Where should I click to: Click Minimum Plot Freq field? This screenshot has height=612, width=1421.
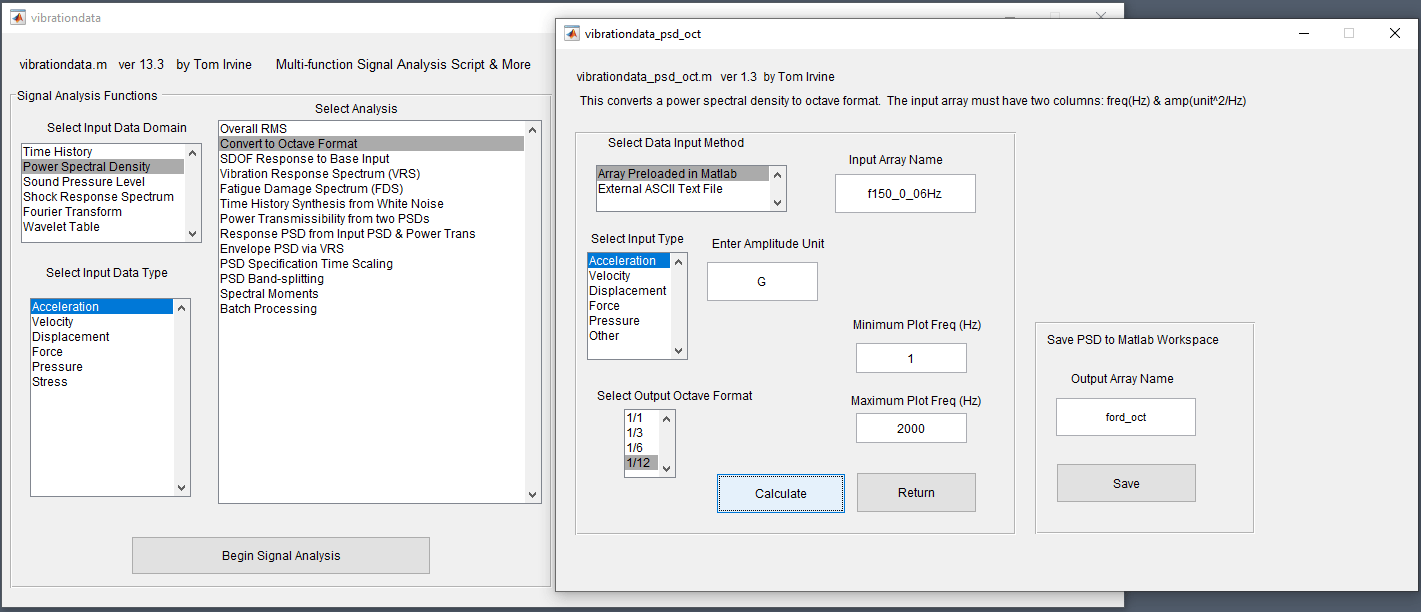point(911,358)
